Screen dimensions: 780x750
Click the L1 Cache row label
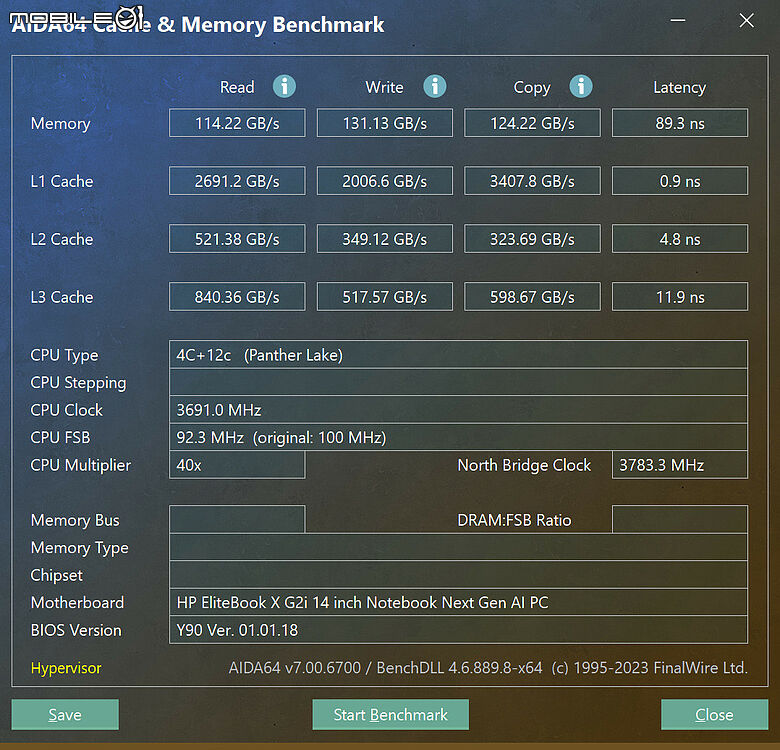click(x=62, y=181)
